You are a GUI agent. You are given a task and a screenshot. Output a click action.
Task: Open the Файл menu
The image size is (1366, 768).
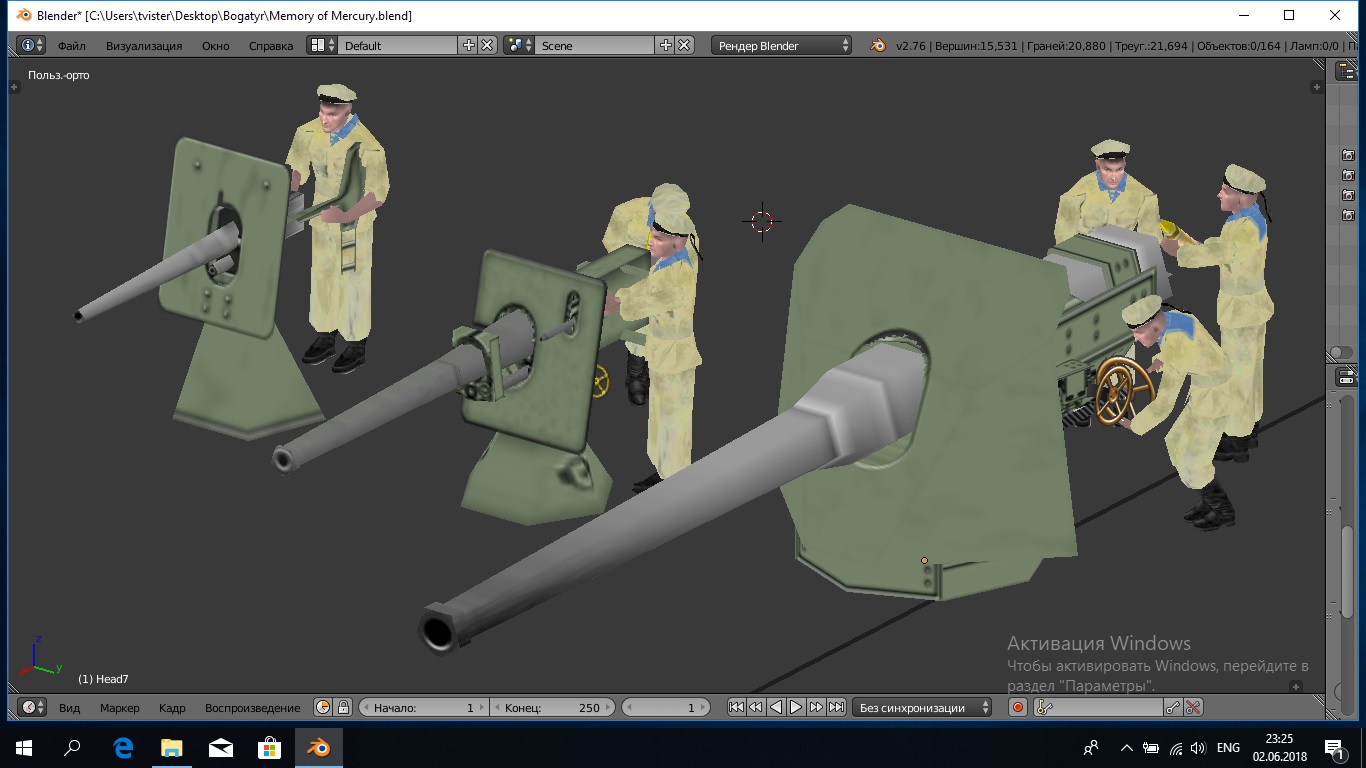(x=71, y=46)
